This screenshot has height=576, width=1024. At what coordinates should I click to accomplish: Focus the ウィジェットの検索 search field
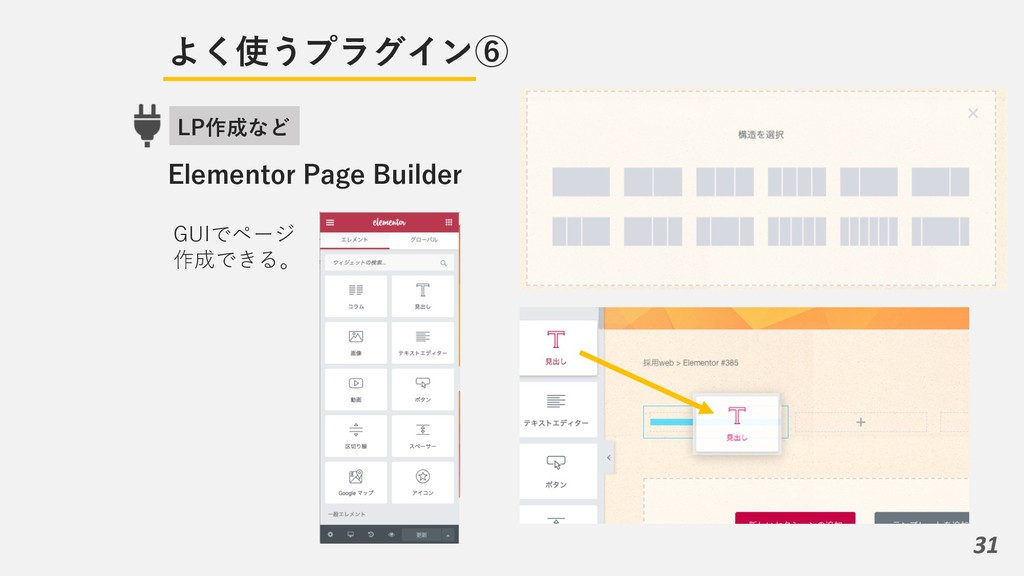(389, 263)
